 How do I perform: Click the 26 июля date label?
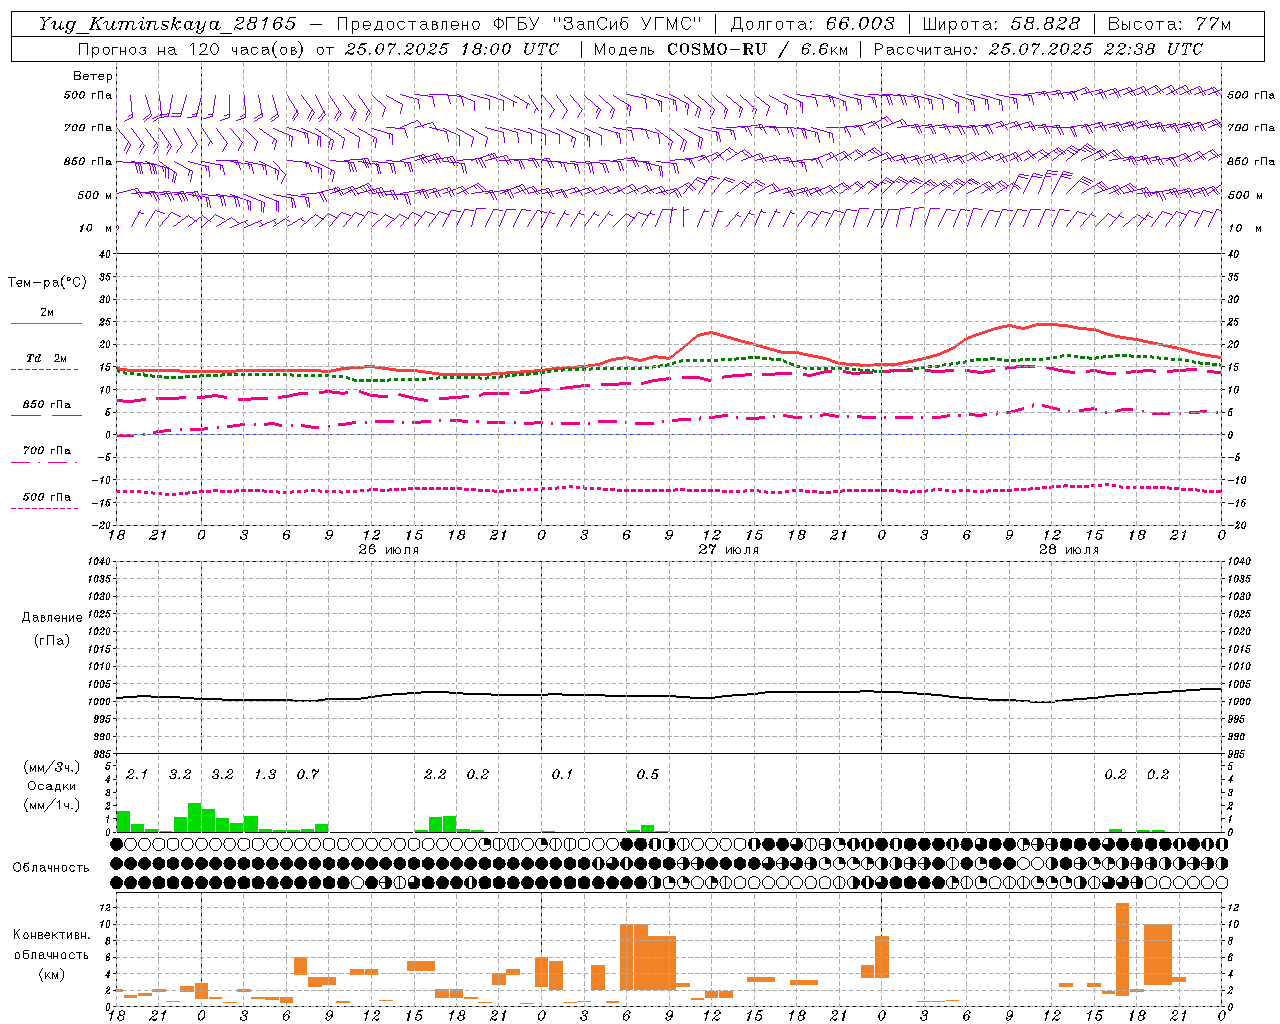[x=389, y=550]
